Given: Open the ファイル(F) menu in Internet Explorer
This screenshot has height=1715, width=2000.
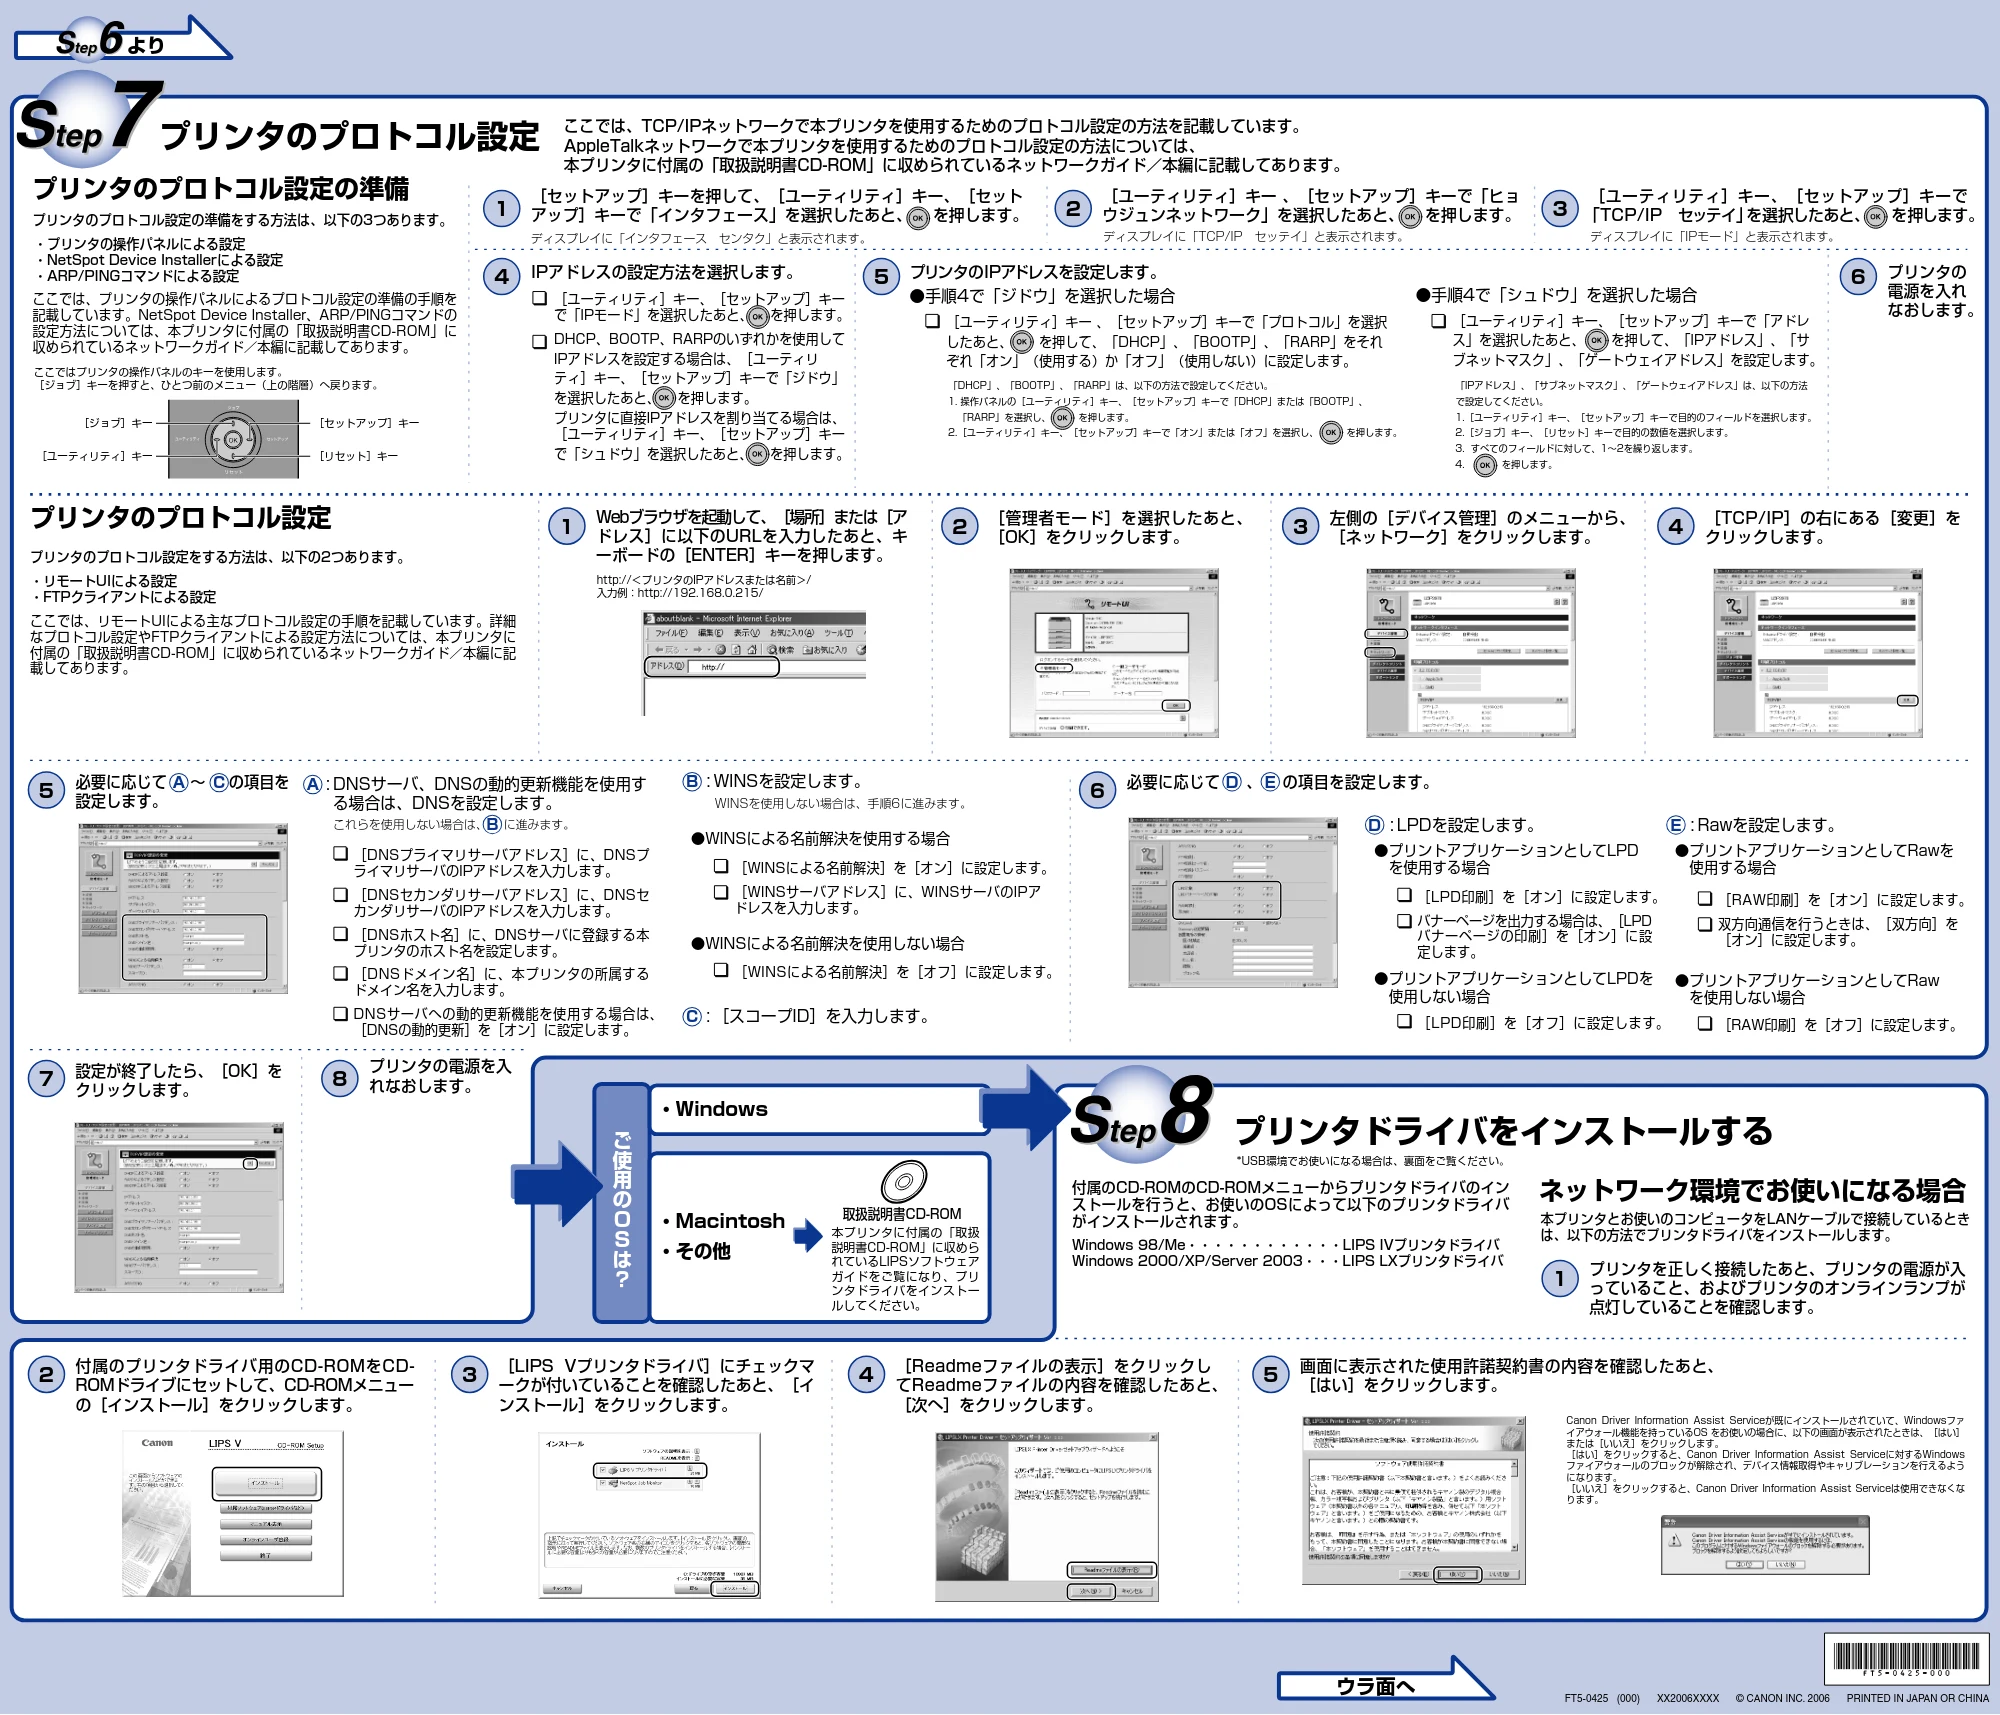Looking at the screenshot, I should pyautogui.click(x=671, y=633).
